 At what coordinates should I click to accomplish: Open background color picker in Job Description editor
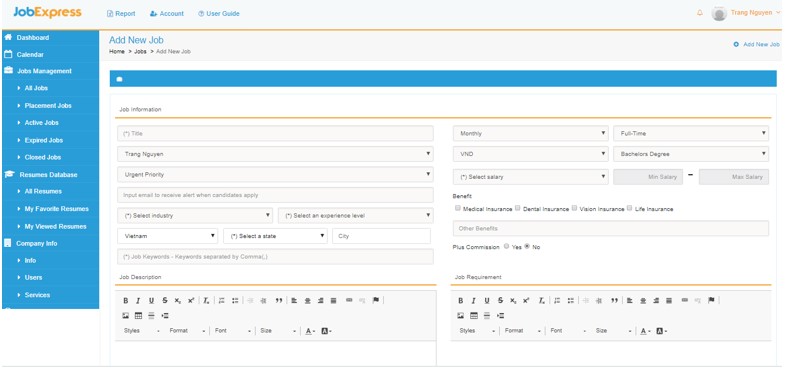(x=326, y=331)
